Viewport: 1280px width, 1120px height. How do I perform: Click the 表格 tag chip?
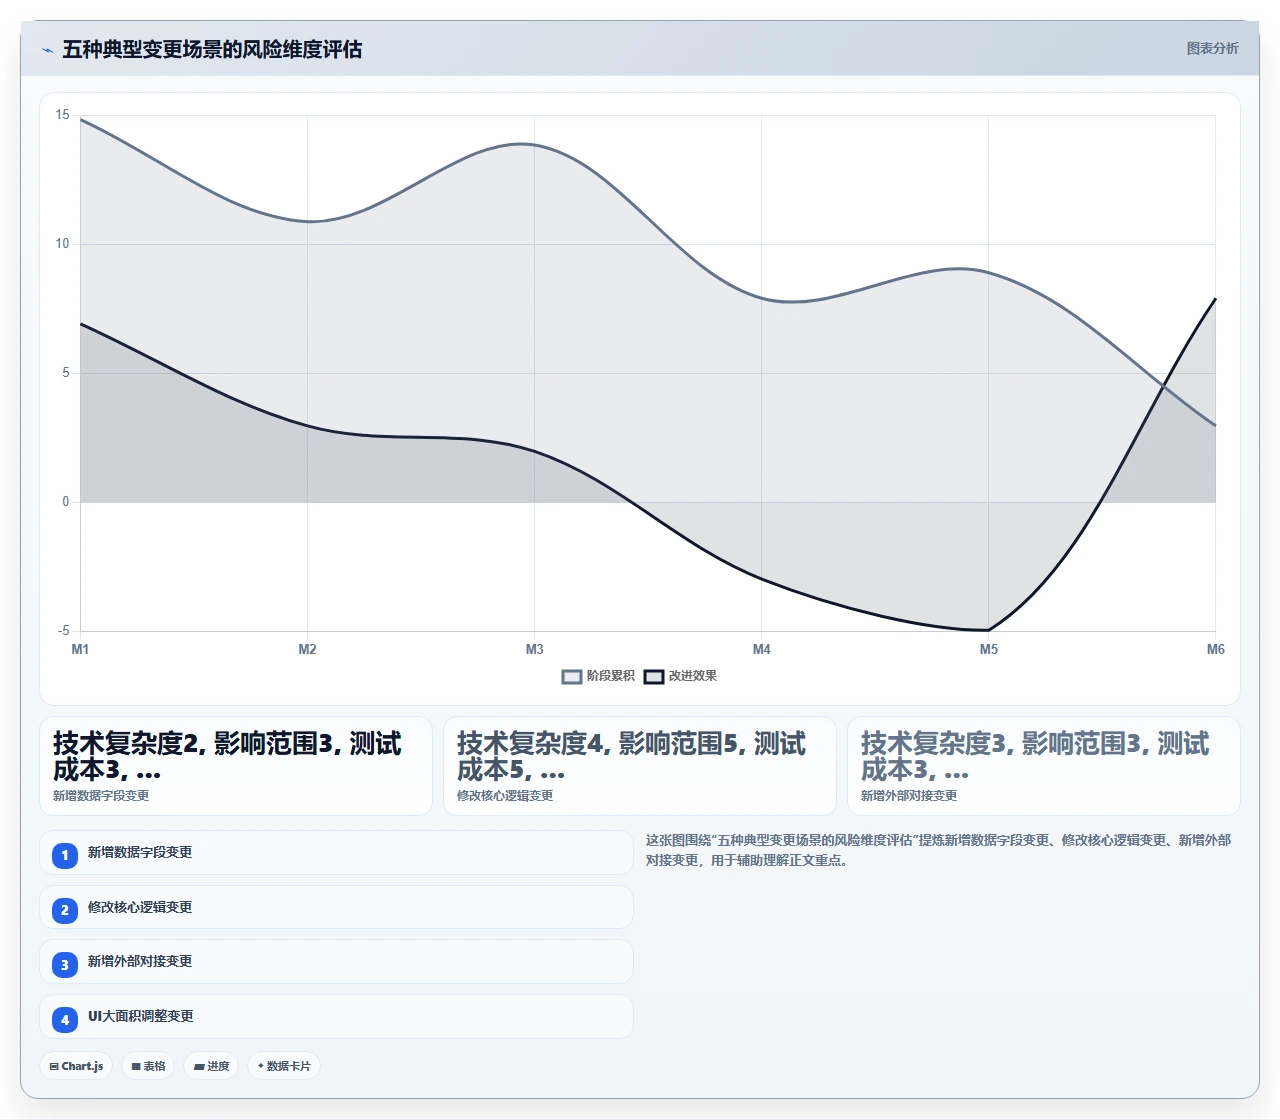(148, 1066)
